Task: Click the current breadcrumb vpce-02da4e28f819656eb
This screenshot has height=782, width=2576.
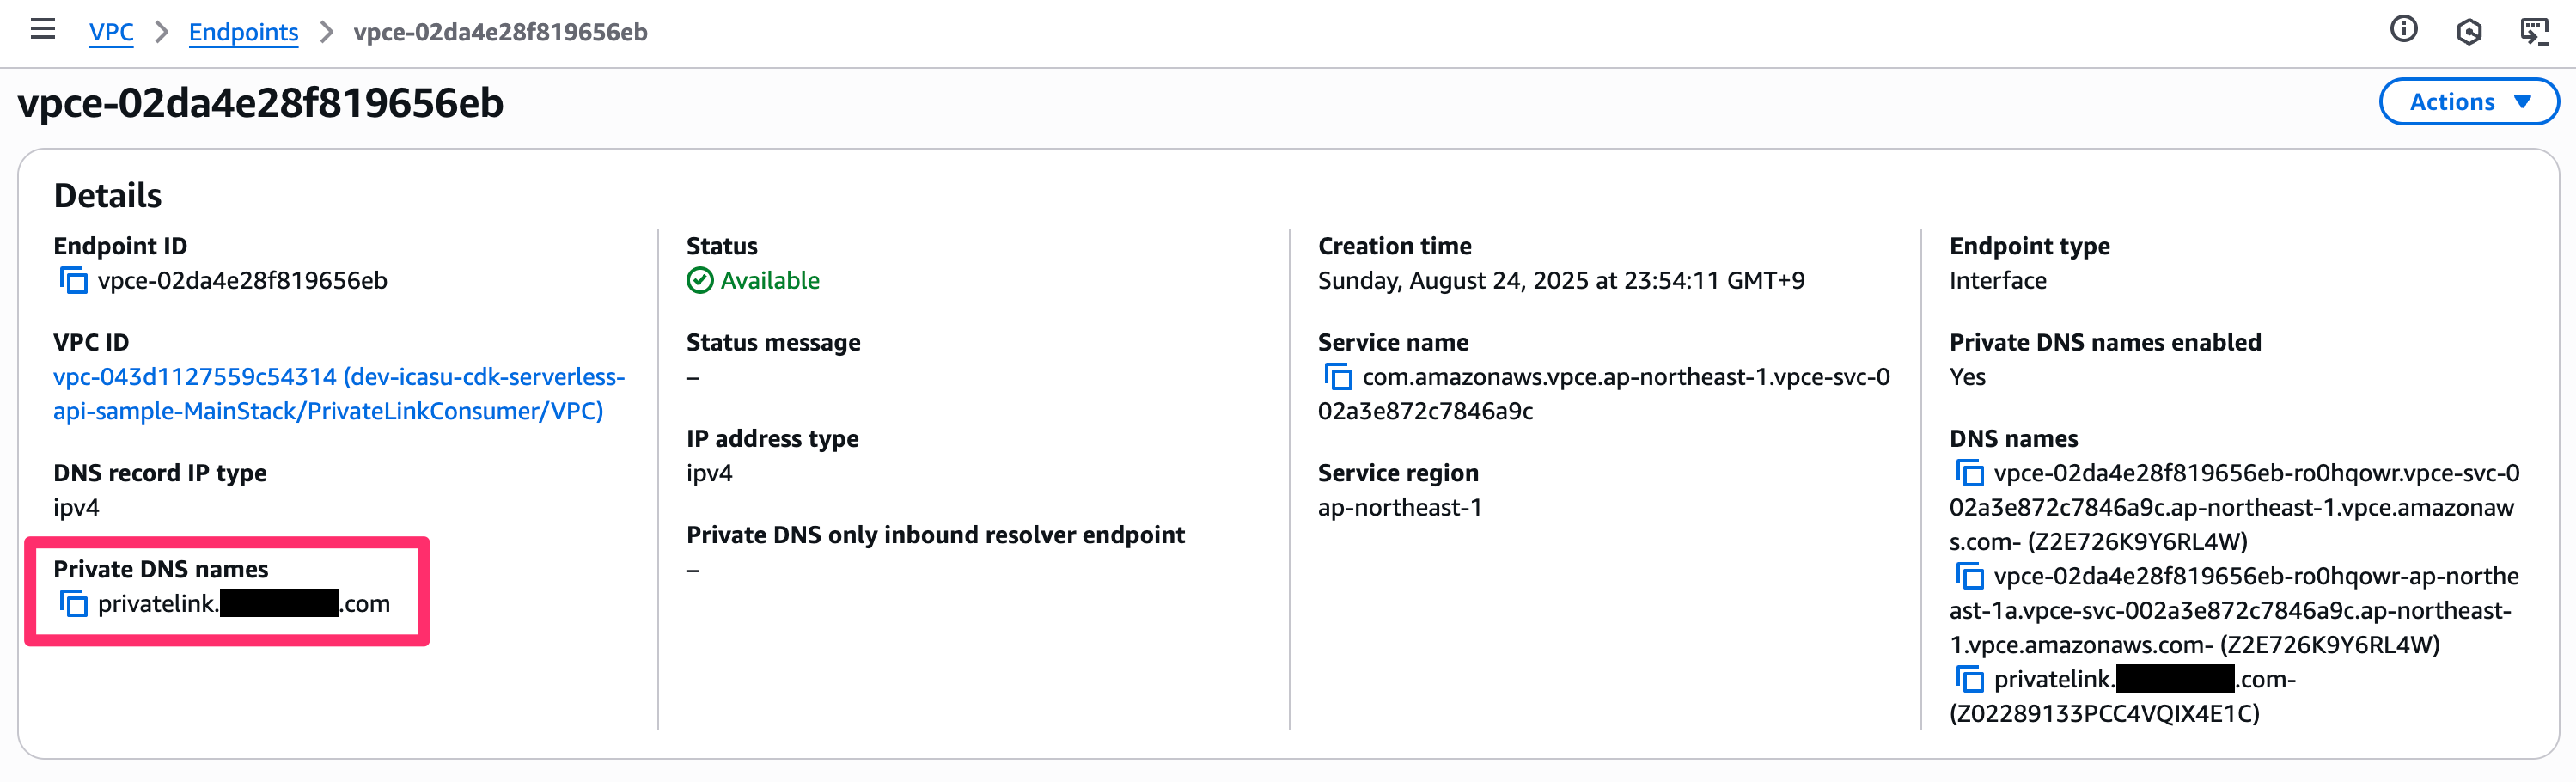Action: pyautogui.click(x=500, y=32)
